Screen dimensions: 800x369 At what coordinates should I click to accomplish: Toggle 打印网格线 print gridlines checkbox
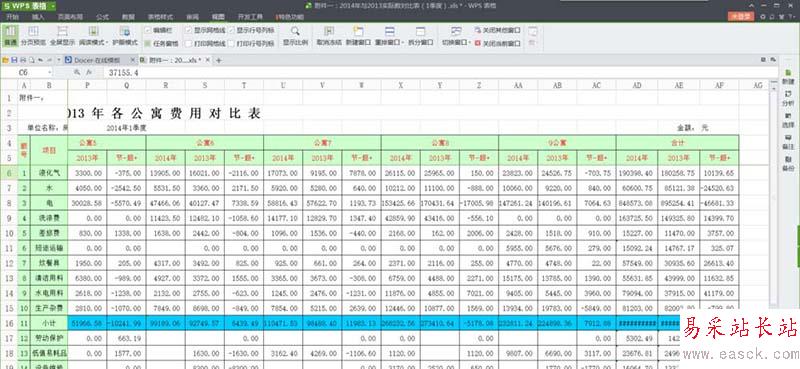[188, 43]
